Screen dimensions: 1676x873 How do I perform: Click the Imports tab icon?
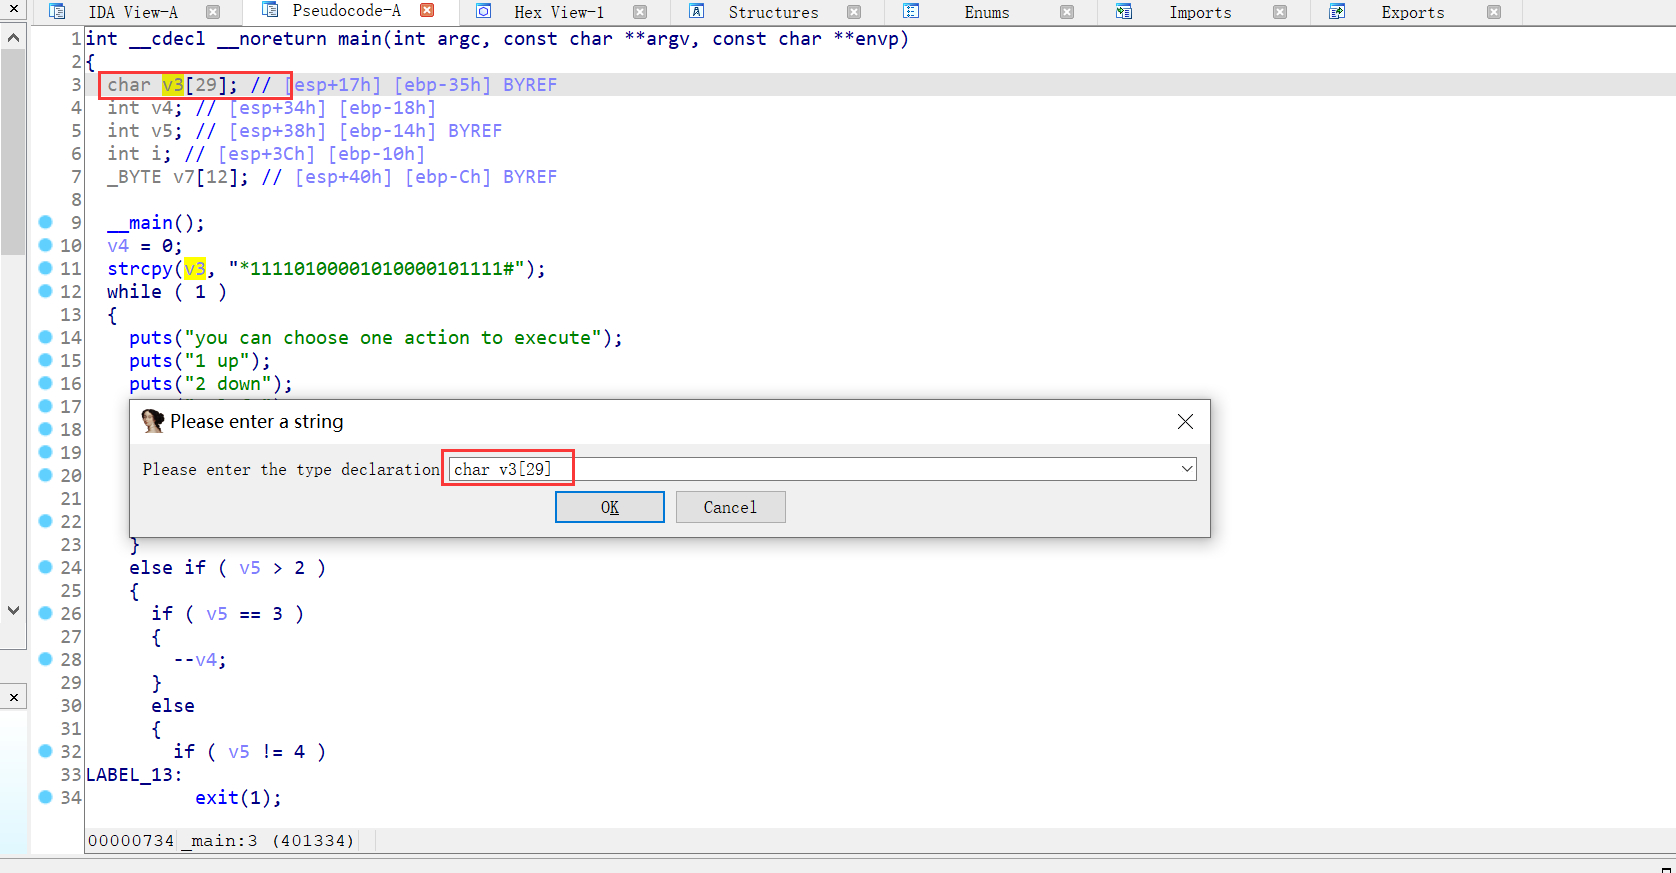(1124, 12)
